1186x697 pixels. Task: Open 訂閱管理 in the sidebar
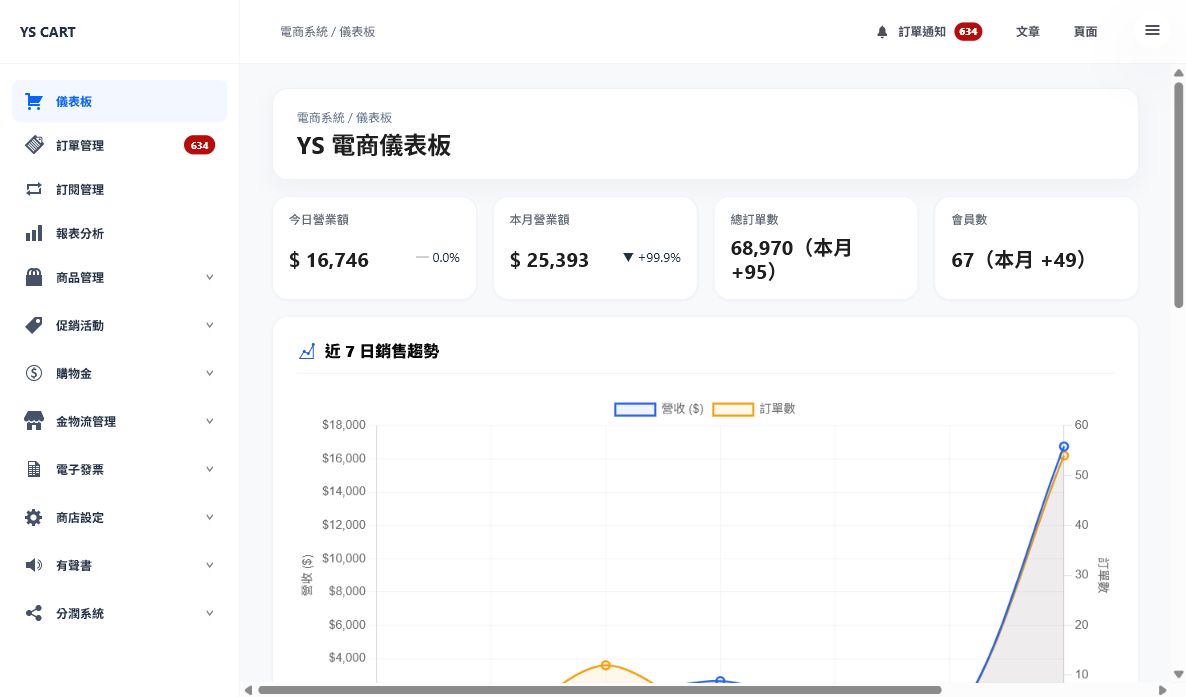coord(120,189)
